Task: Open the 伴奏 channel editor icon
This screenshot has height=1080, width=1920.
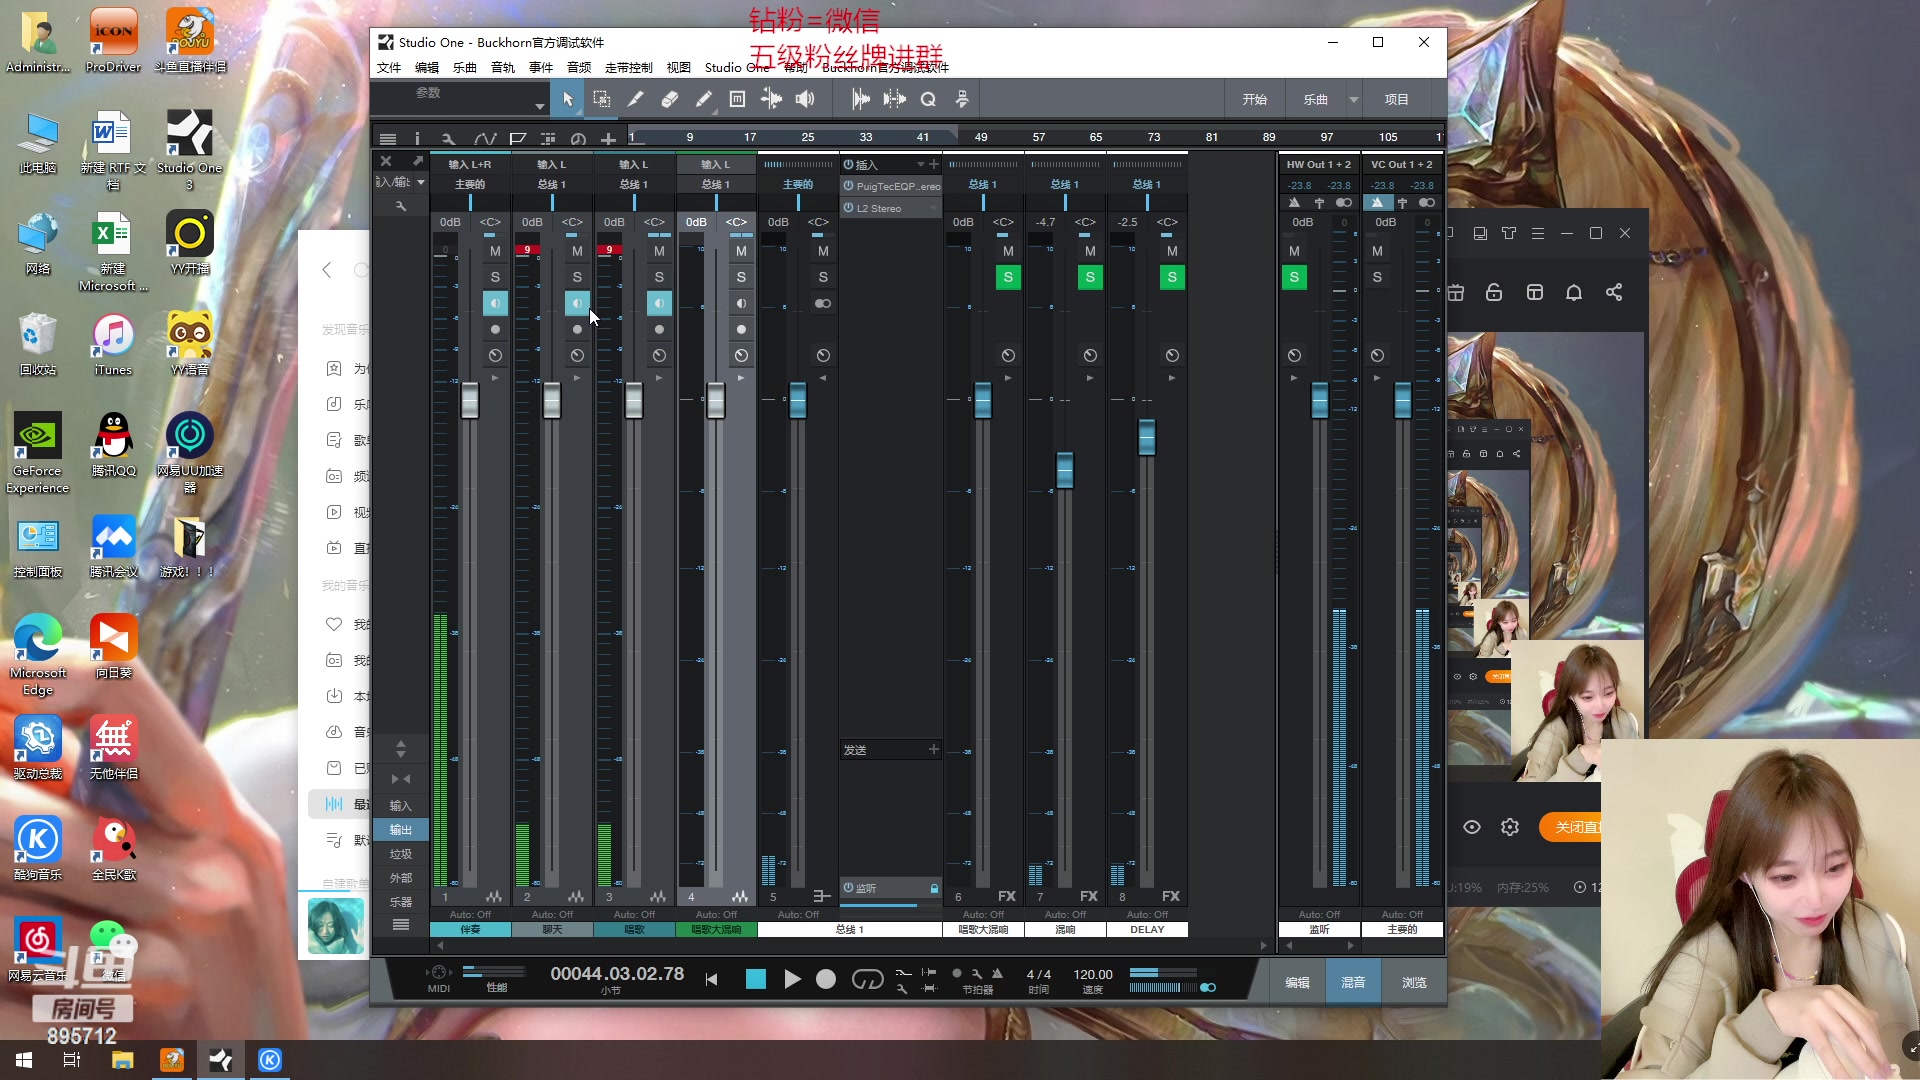Action: (494, 896)
